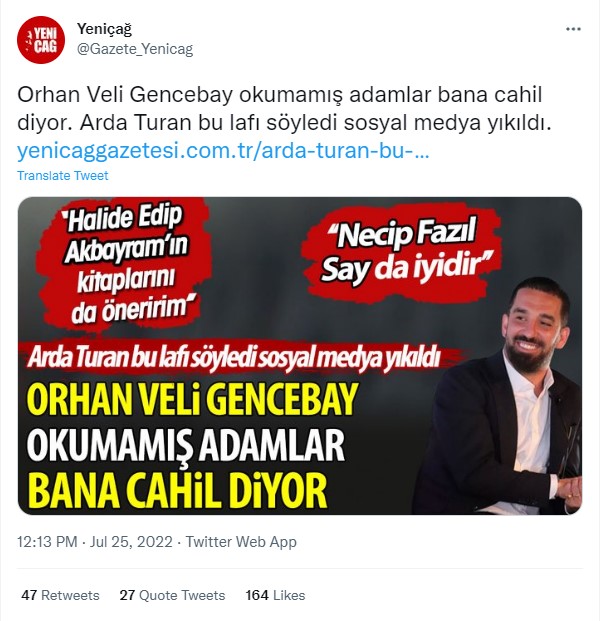Image resolution: width=601 pixels, height=621 pixels.
Task: Open the three-dot more options menu
Action: [573, 29]
